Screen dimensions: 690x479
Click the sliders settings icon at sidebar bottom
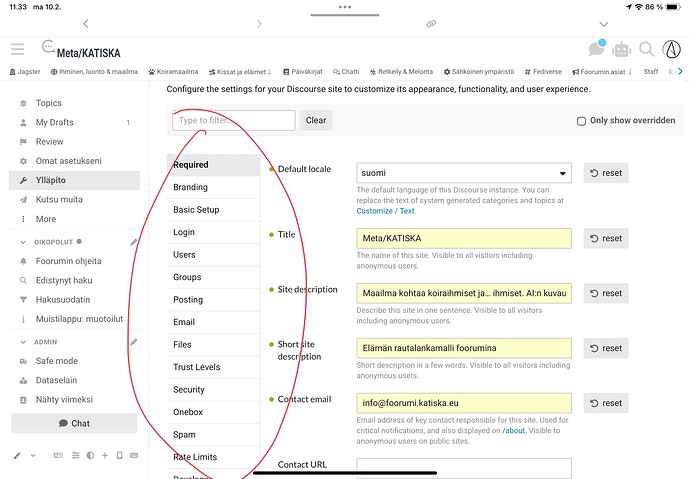pos(76,456)
